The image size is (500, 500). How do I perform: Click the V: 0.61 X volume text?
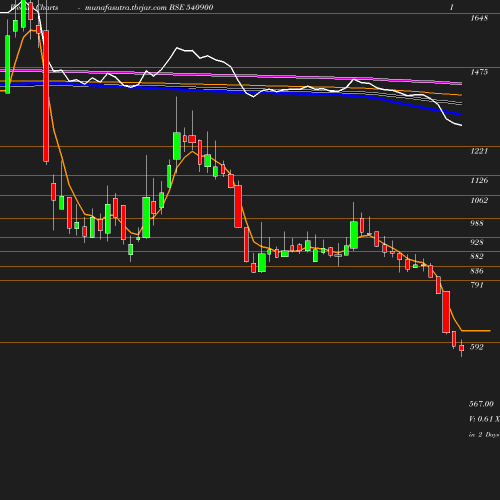(x=484, y=419)
